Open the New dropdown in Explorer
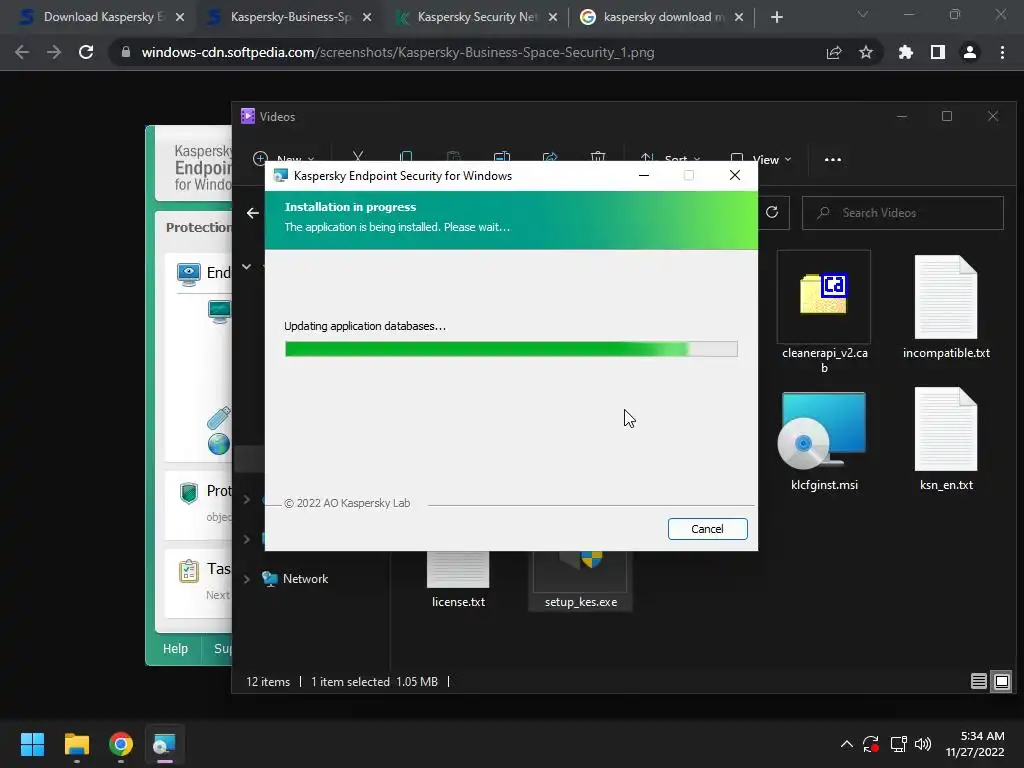The image size is (1024, 768). point(283,157)
